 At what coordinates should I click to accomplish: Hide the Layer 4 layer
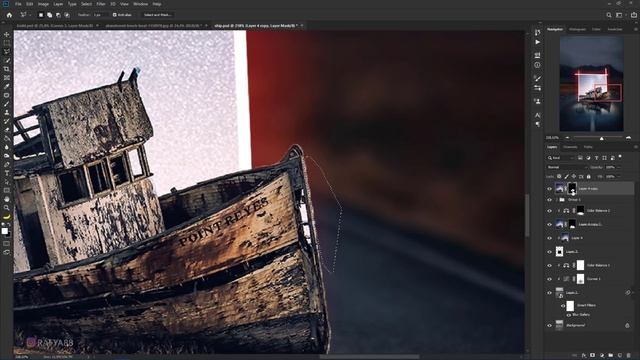549,238
